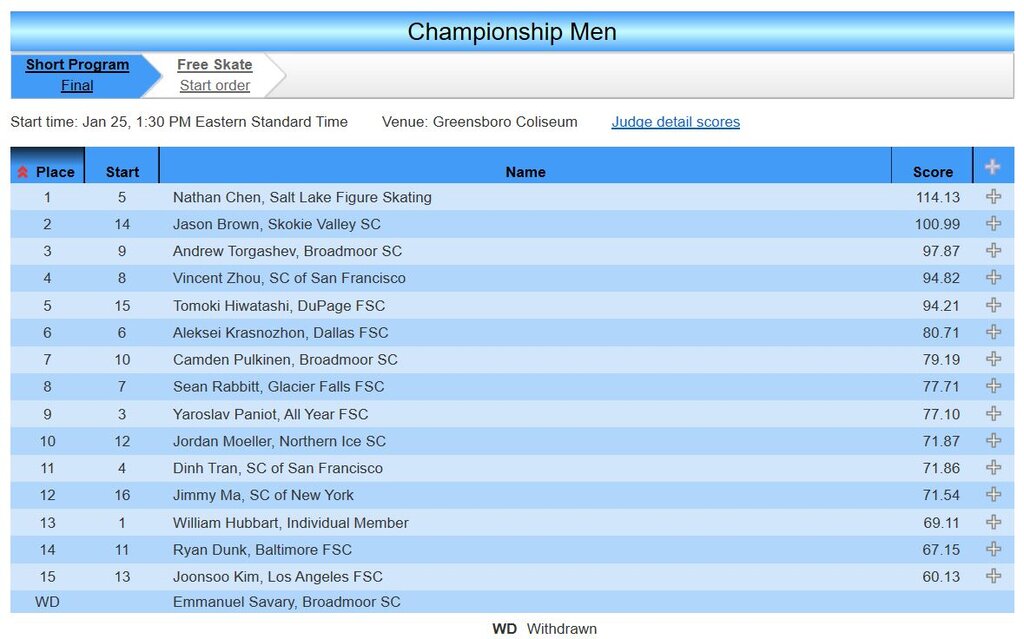Expand Yaroslav Paniot's row details
The image size is (1024, 639).
click(x=993, y=413)
